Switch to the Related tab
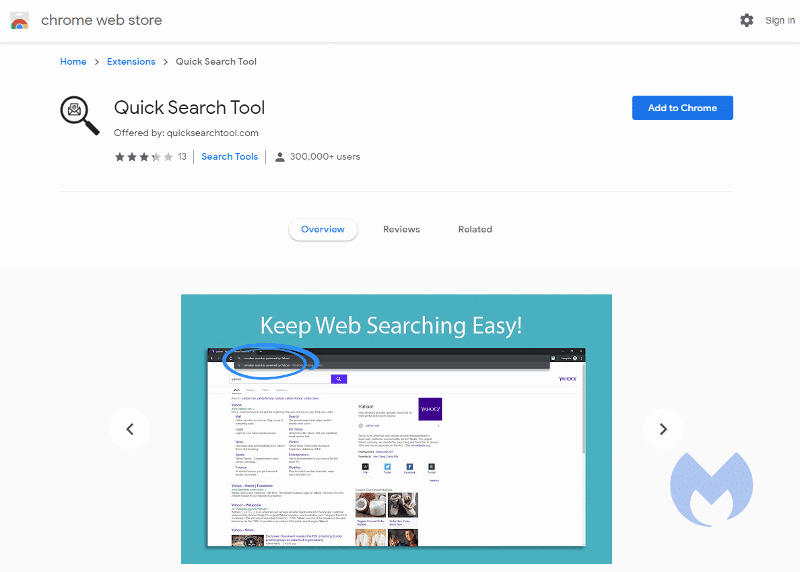This screenshot has height=572, width=800. click(x=475, y=230)
